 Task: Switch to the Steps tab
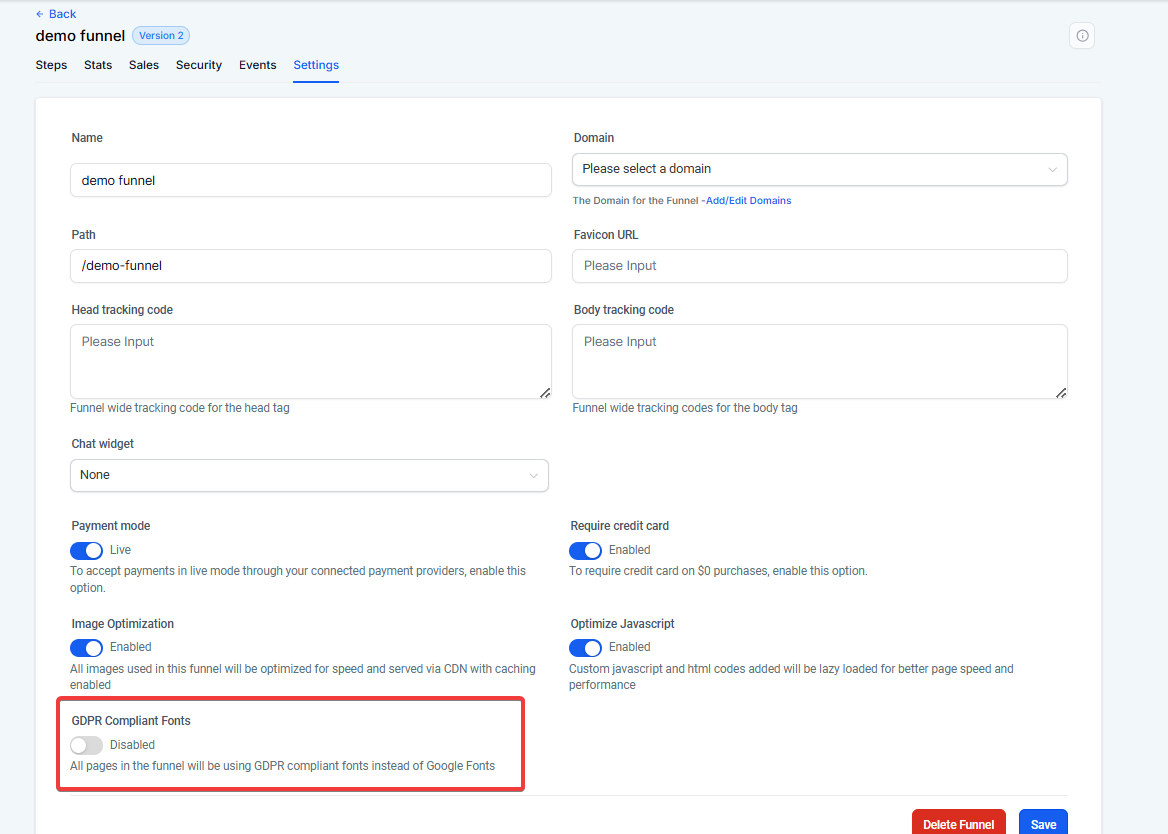point(51,65)
